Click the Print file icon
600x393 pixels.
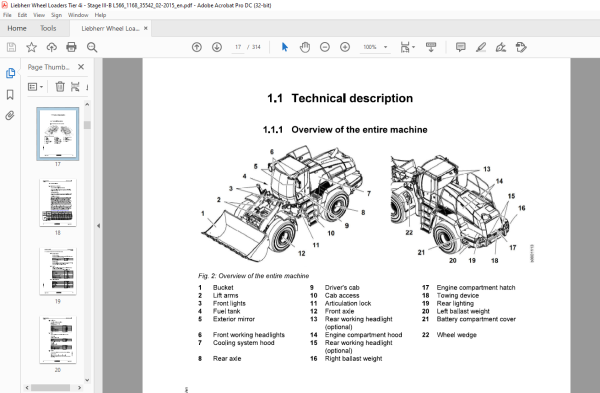coord(72,47)
